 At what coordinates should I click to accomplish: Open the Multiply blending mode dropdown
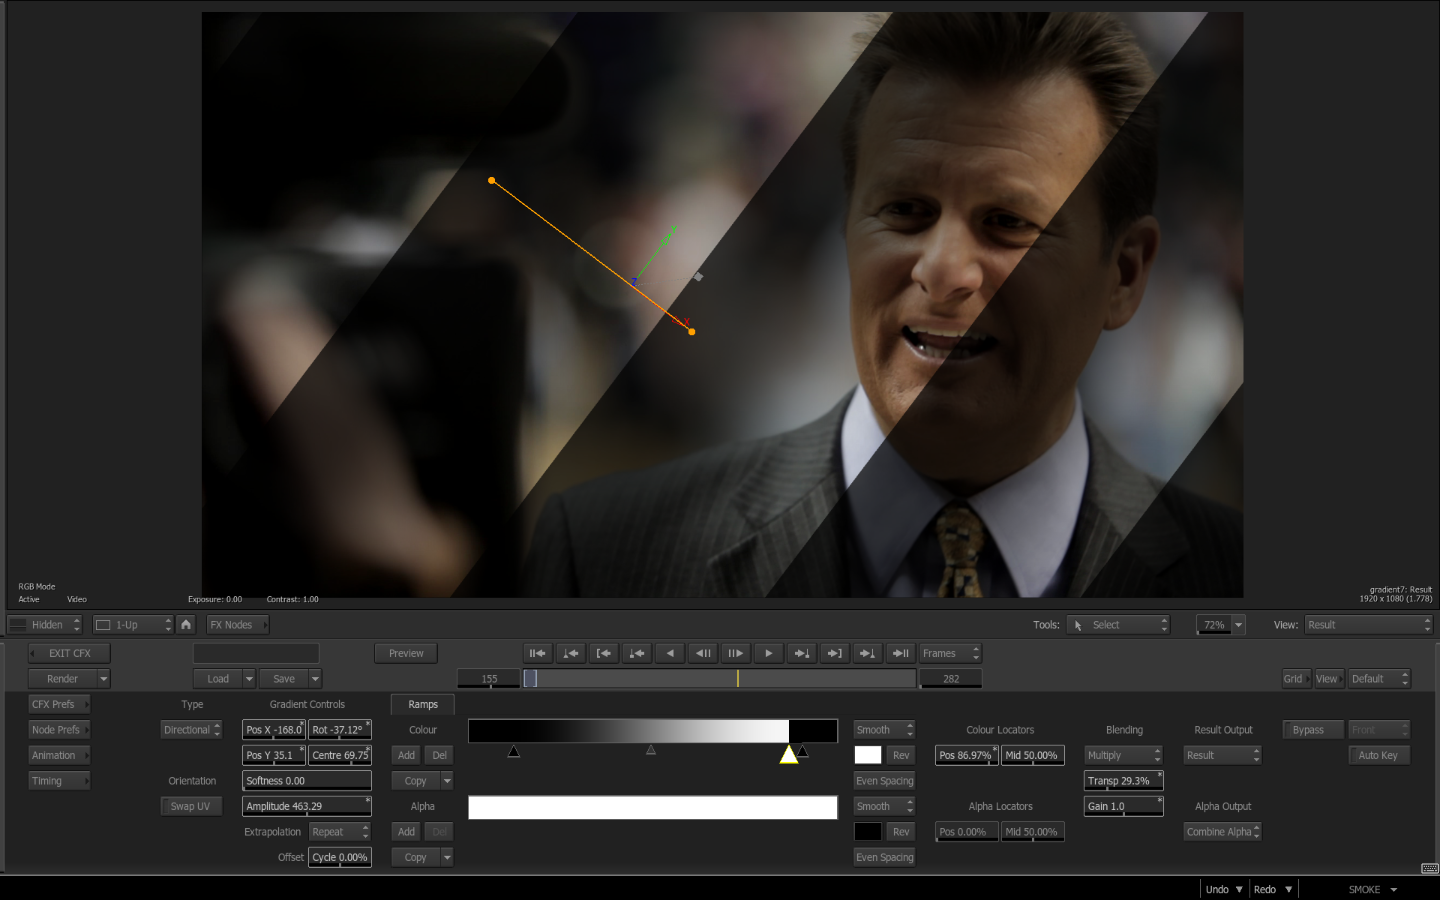(1123, 755)
